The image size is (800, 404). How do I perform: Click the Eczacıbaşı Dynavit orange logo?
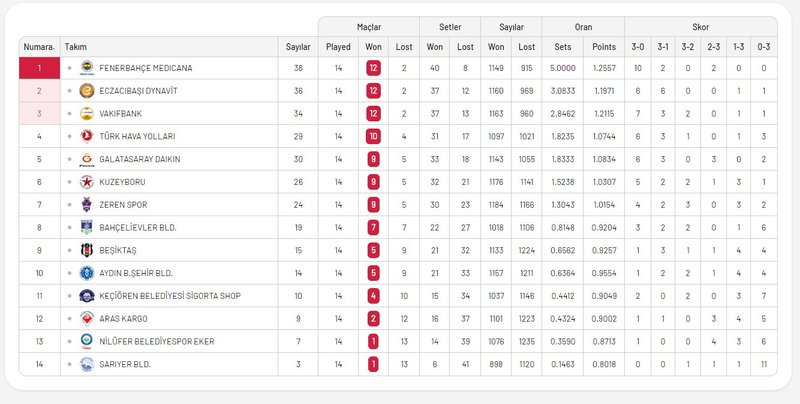(87, 91)
